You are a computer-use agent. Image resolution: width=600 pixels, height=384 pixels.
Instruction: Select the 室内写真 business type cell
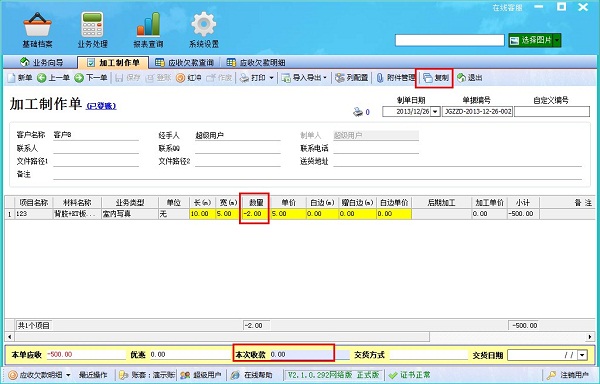(130, 214)
